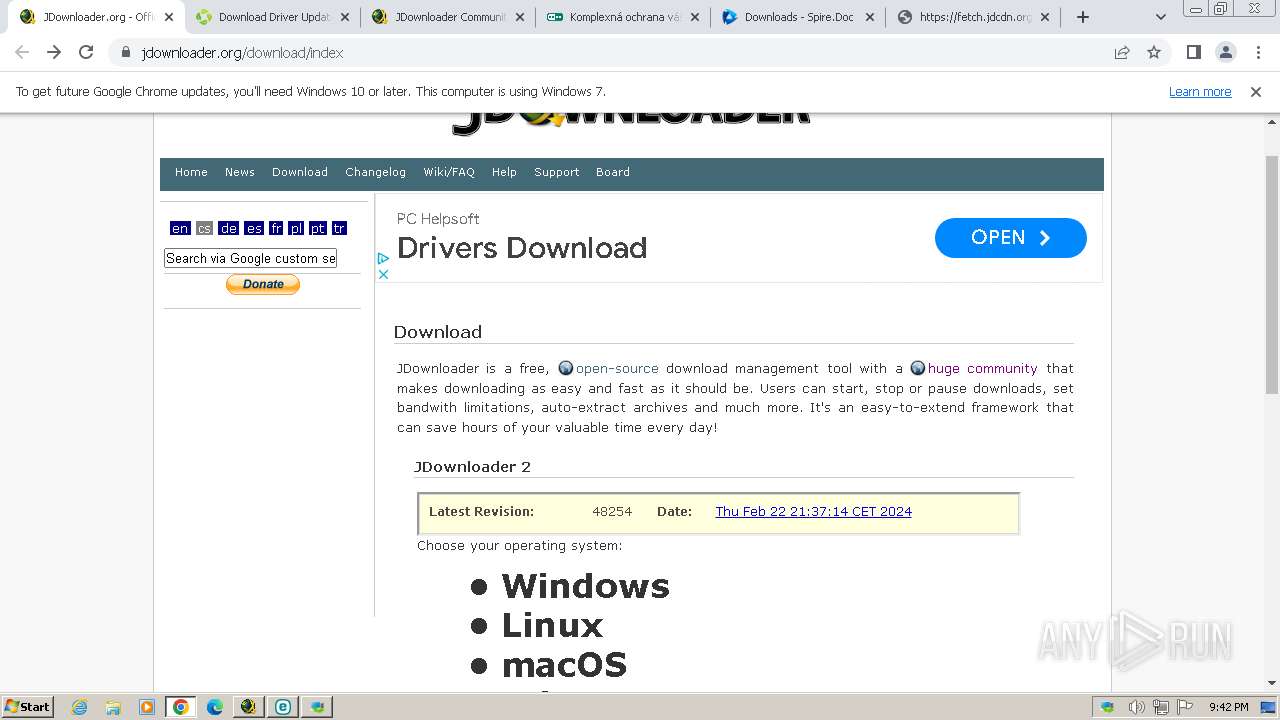This screenshot has height=720, width=1280.
Task: Click the OPEN button in the ad
Action: coord(1010,238)
